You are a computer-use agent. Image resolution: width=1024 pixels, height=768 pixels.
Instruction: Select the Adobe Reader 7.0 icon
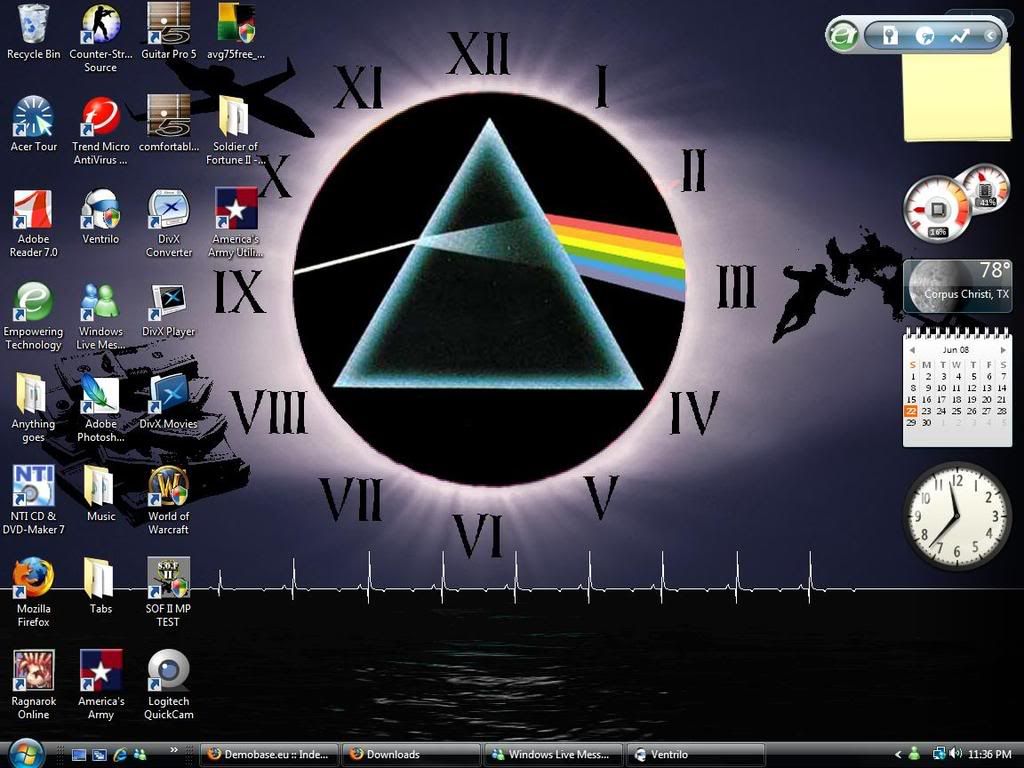(x=33, y=211)
